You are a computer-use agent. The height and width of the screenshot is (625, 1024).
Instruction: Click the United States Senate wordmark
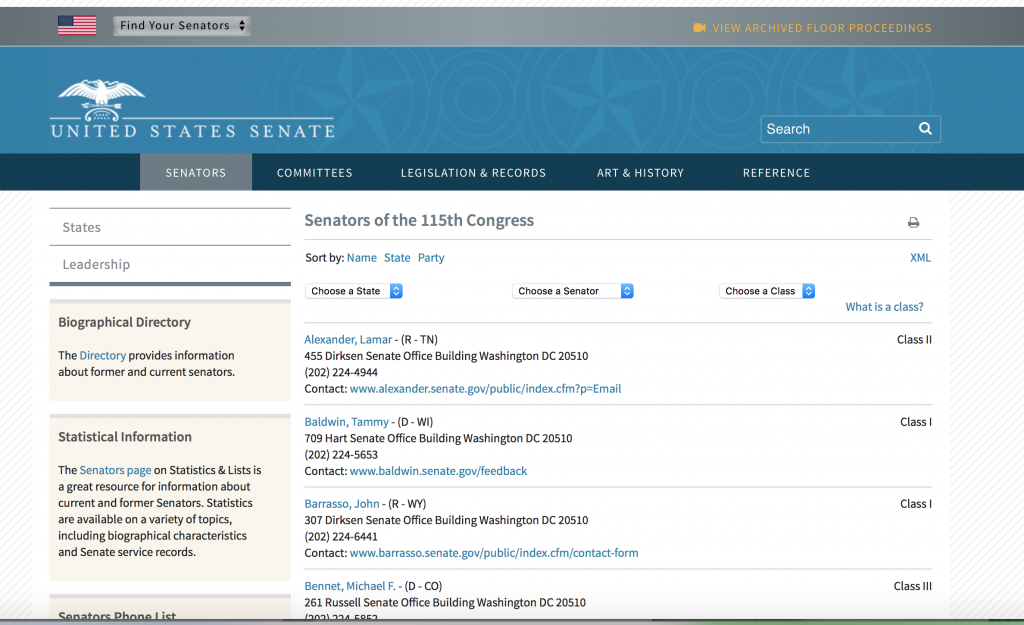[193, 131]
